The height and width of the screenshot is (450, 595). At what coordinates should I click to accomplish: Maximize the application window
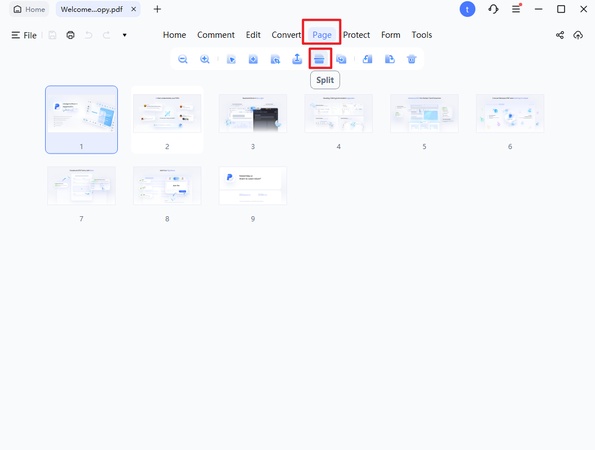(x=561, y=9)
